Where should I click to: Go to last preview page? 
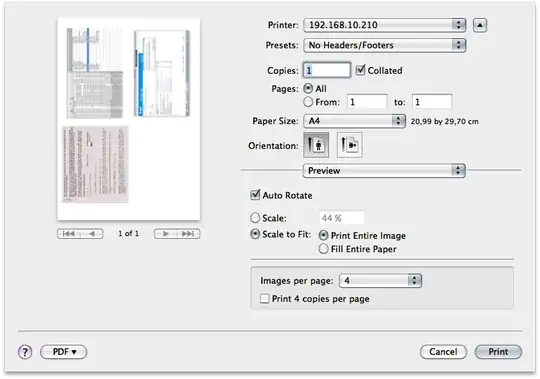click(x=188, y=234)
